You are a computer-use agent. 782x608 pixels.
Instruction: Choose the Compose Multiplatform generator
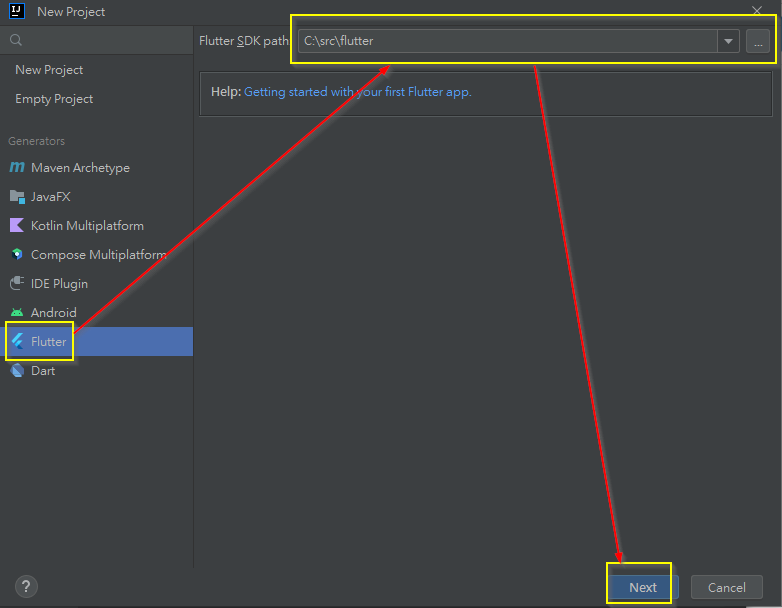(97, 254)
